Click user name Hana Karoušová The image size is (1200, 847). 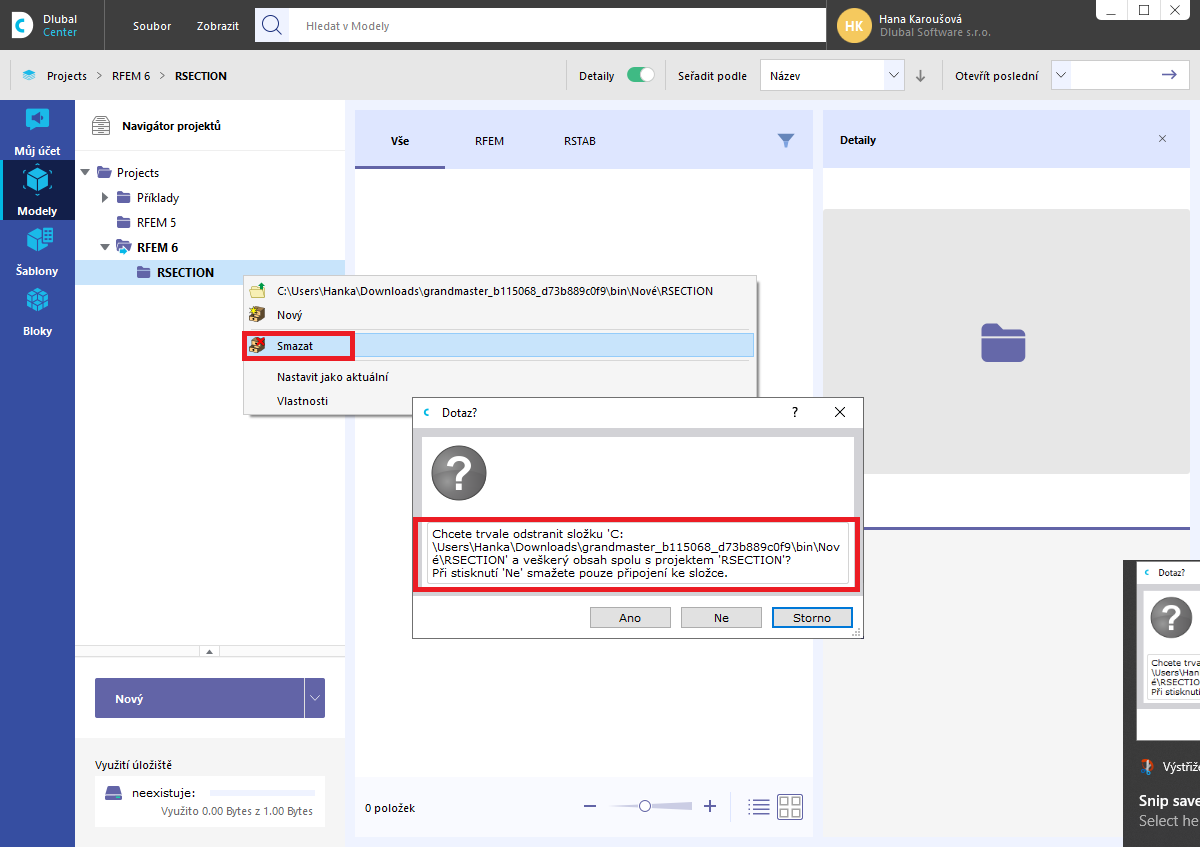(920, 18)
